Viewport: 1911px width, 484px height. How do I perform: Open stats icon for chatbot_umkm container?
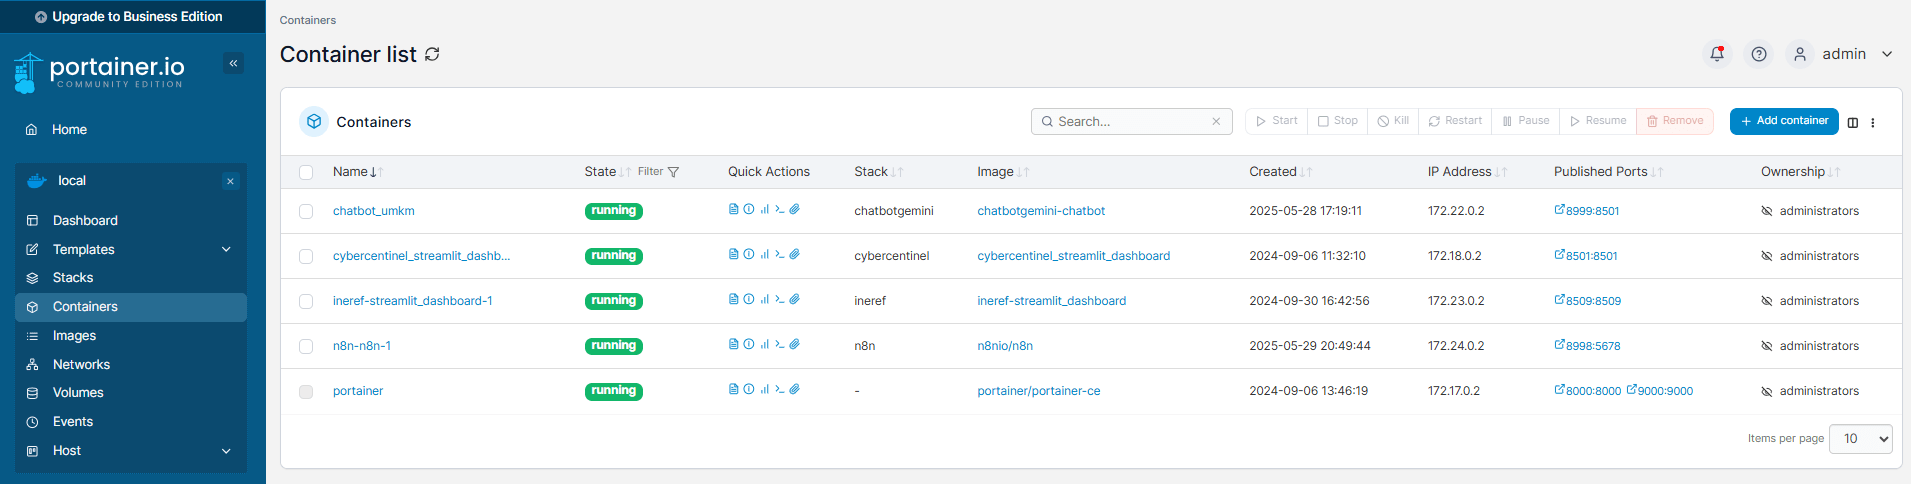(764, 209)
